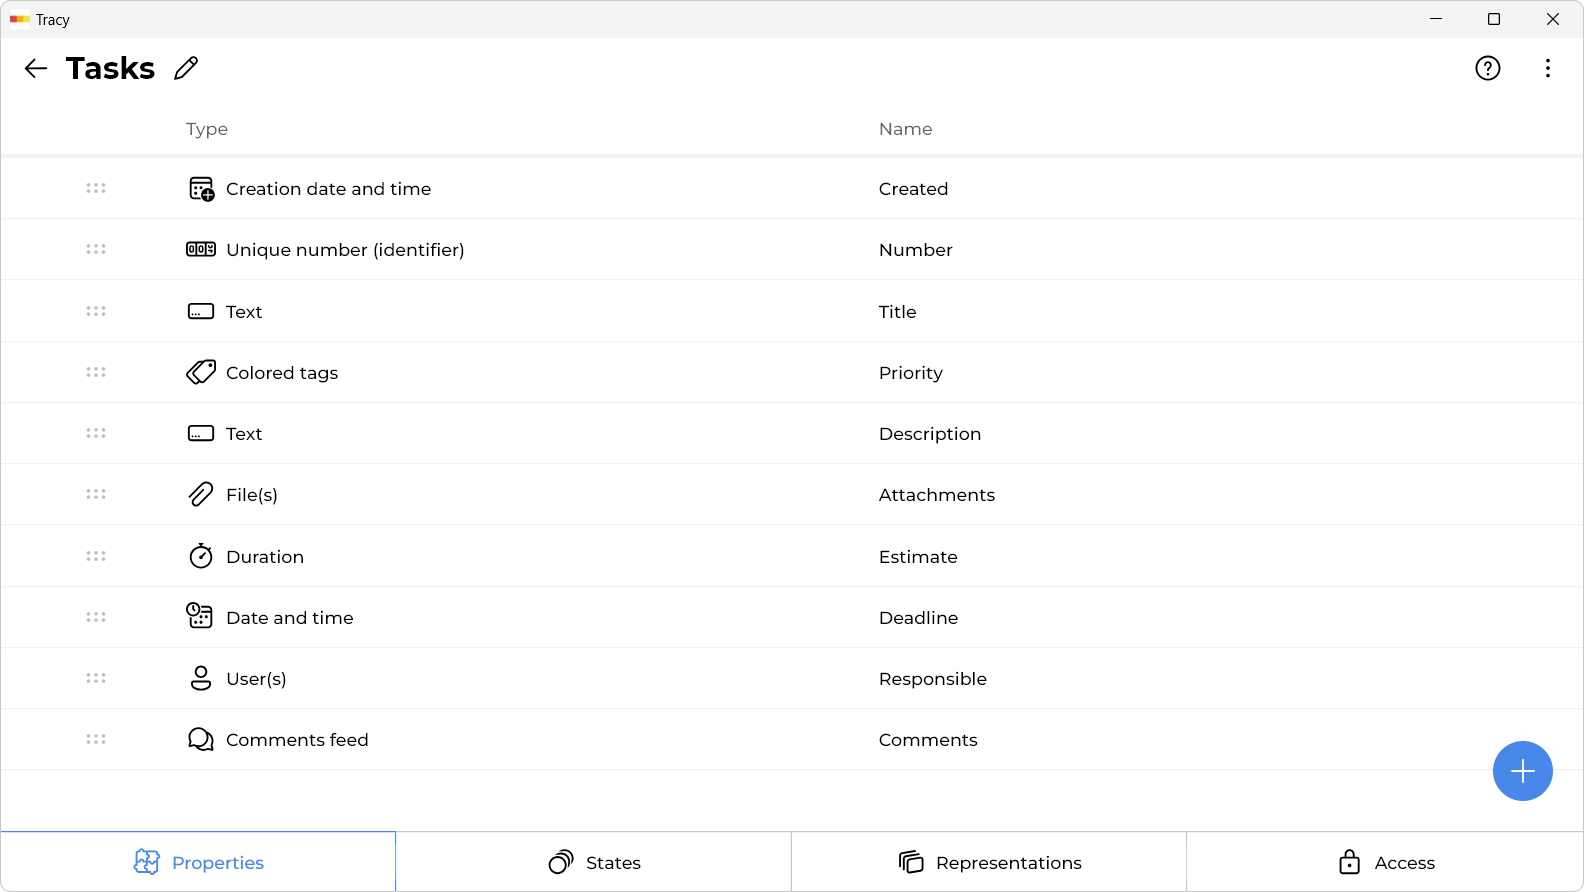The image size is (1584, 892).
Task: Close the Tracy window
Action: (1553, 19)
